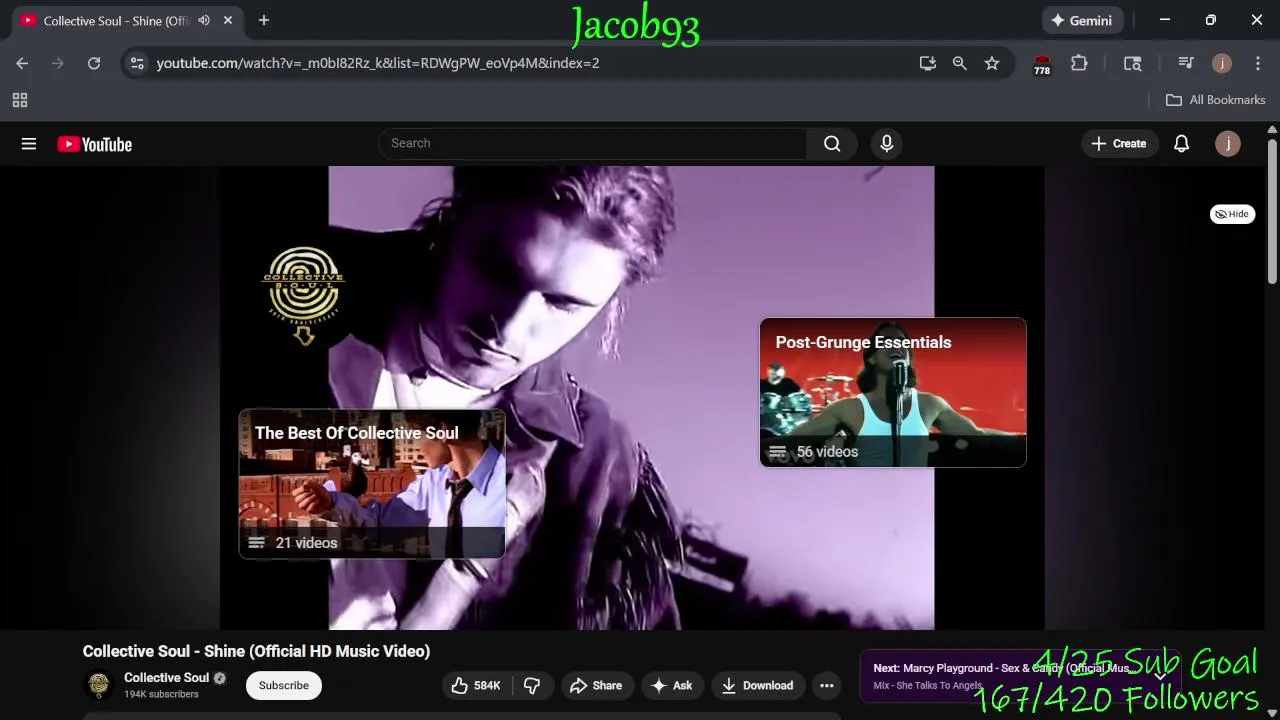This screenshot has width=1280, height=720.
Task: Go back with the browser back arrow
Action: point(22,63)
